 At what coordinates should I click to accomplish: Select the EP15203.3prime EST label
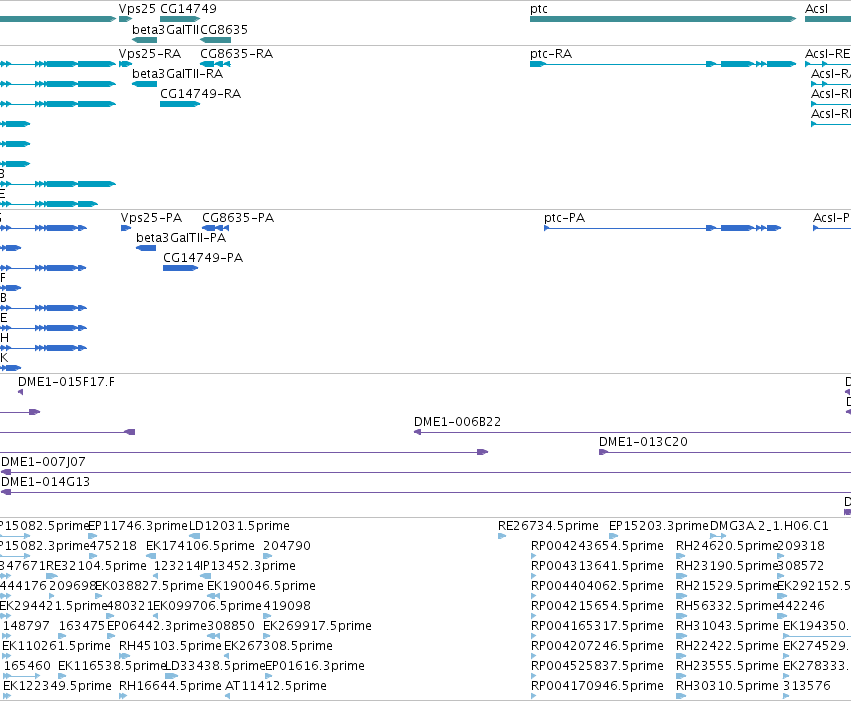pyautogui.click(x=659, y=526)
